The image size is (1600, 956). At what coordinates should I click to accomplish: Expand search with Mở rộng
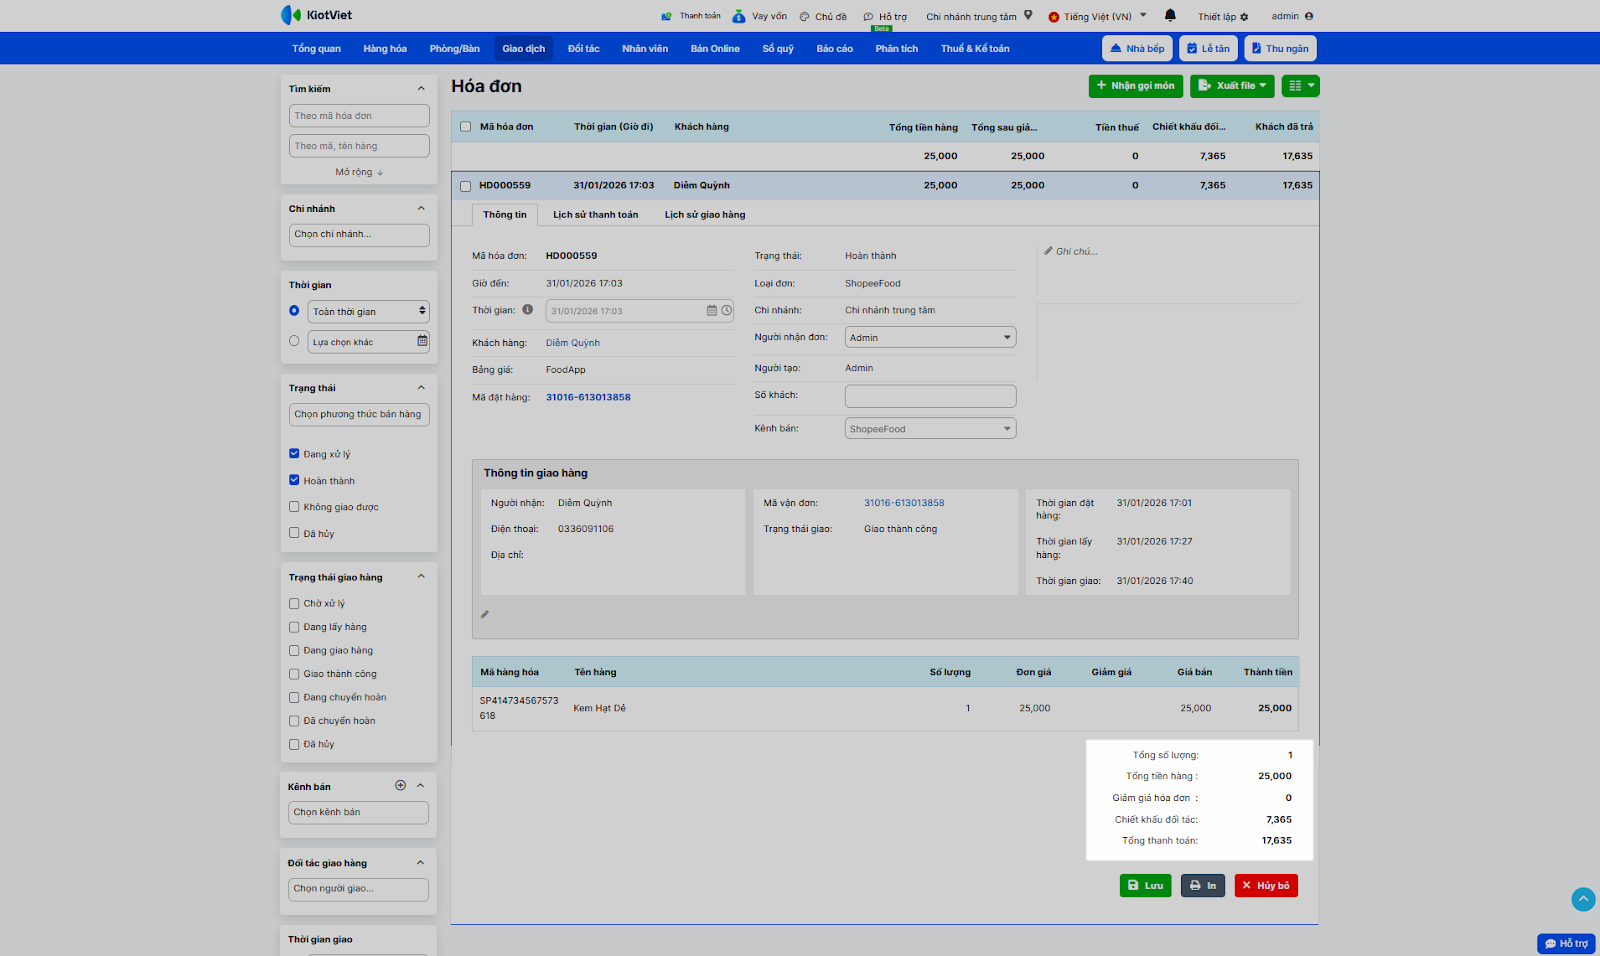[x=359, y=172]
